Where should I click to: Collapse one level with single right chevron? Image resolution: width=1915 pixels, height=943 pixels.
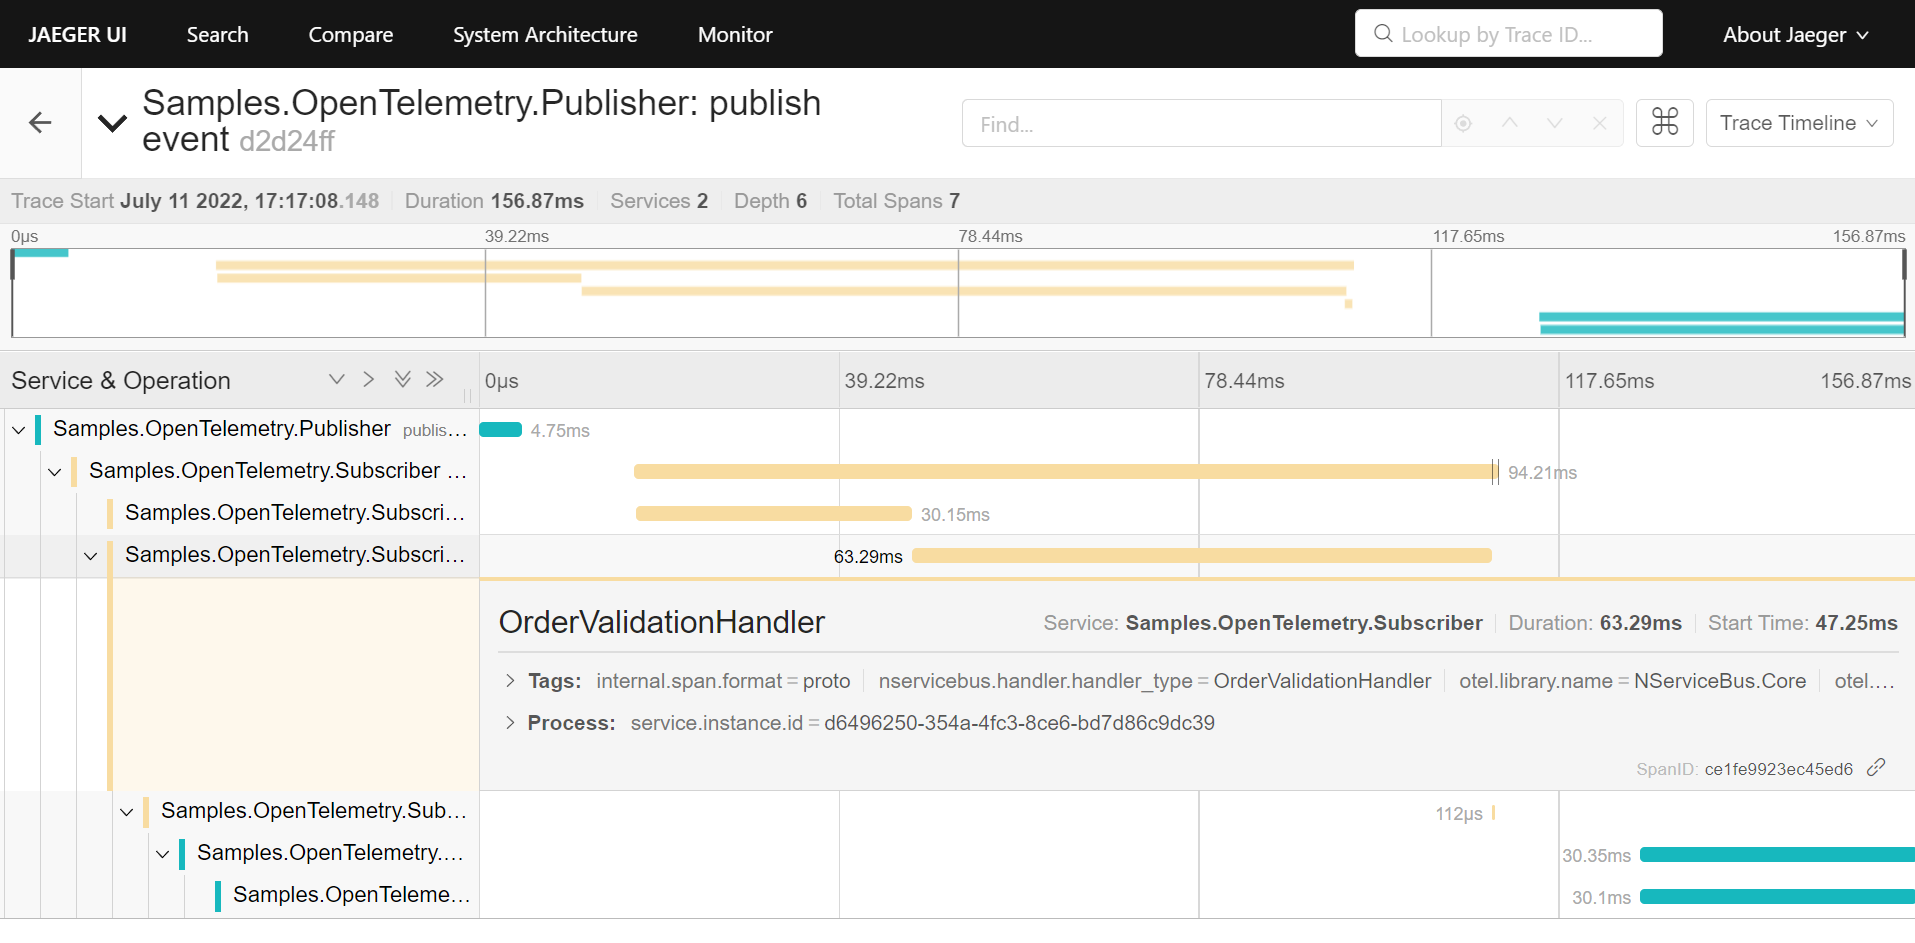tap(369, 379)
